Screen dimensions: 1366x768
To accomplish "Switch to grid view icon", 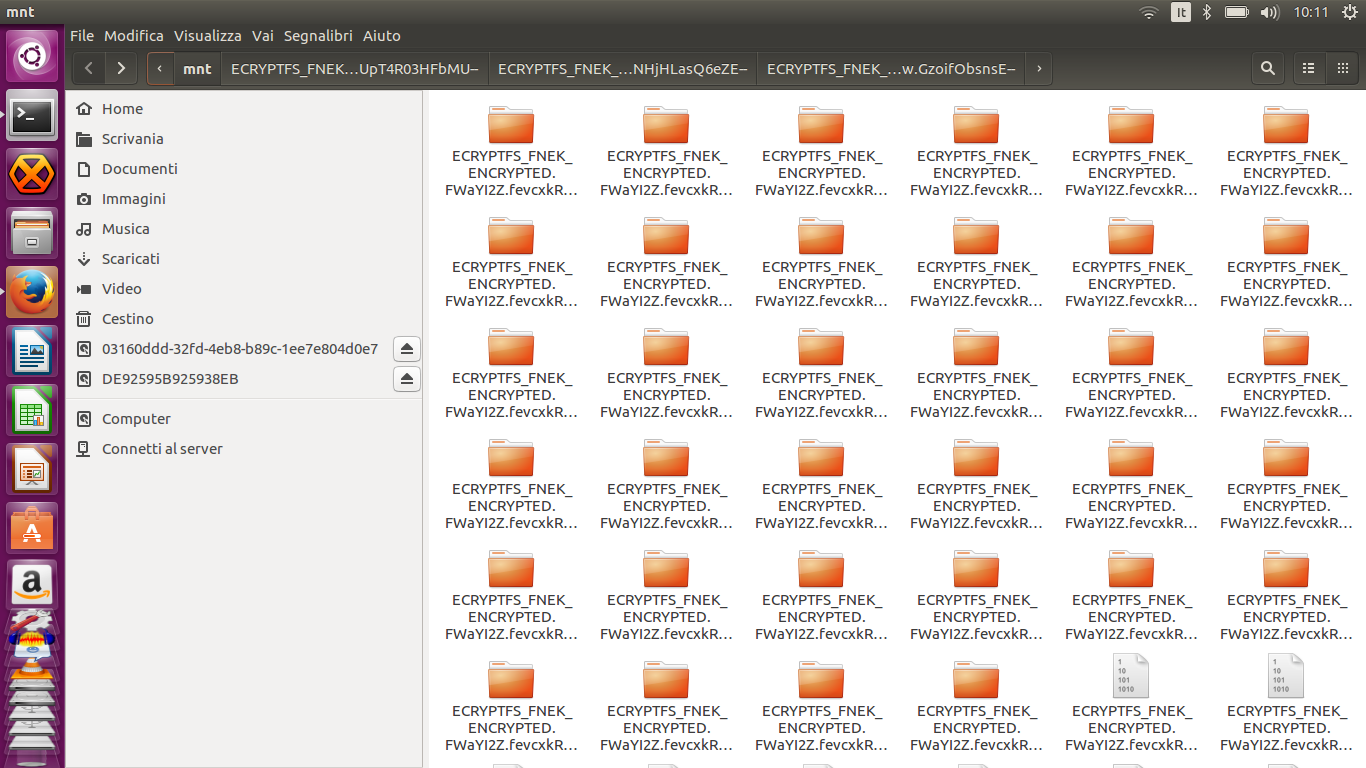I will pyautogui.click(x=1342, y=68).
